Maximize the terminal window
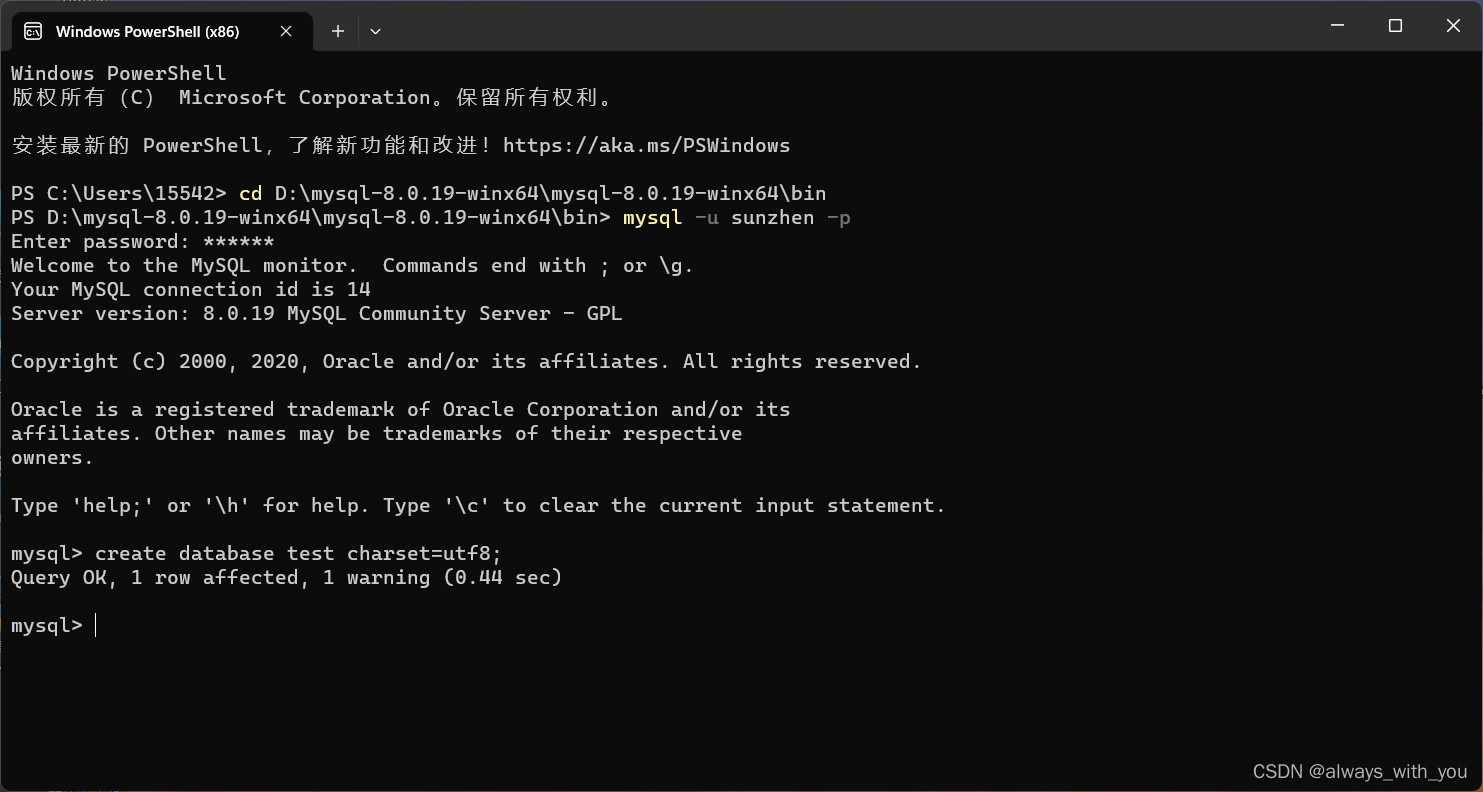 point(1395,25)
